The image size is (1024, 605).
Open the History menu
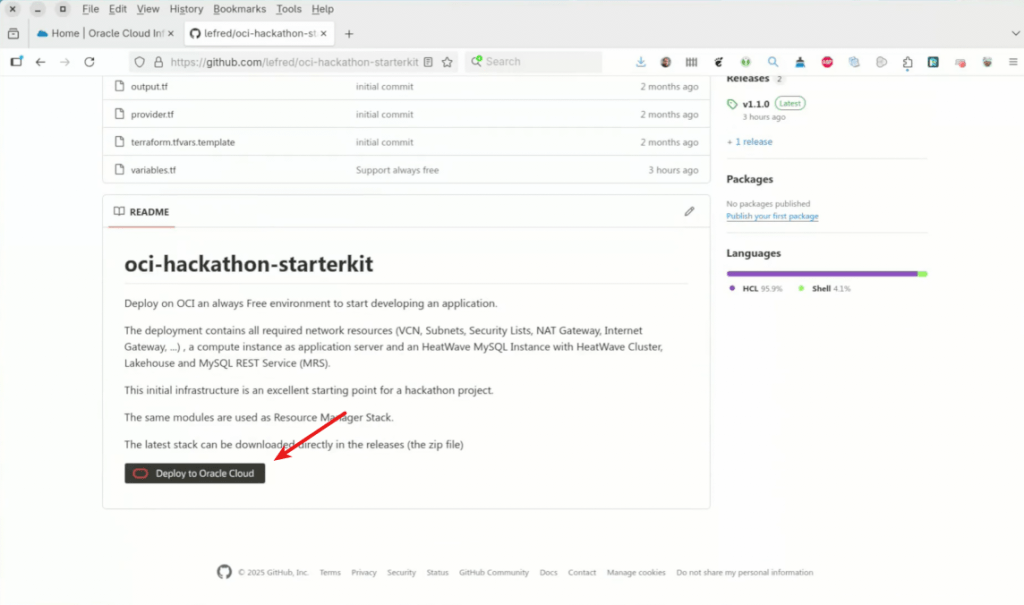tap(186, 9)
